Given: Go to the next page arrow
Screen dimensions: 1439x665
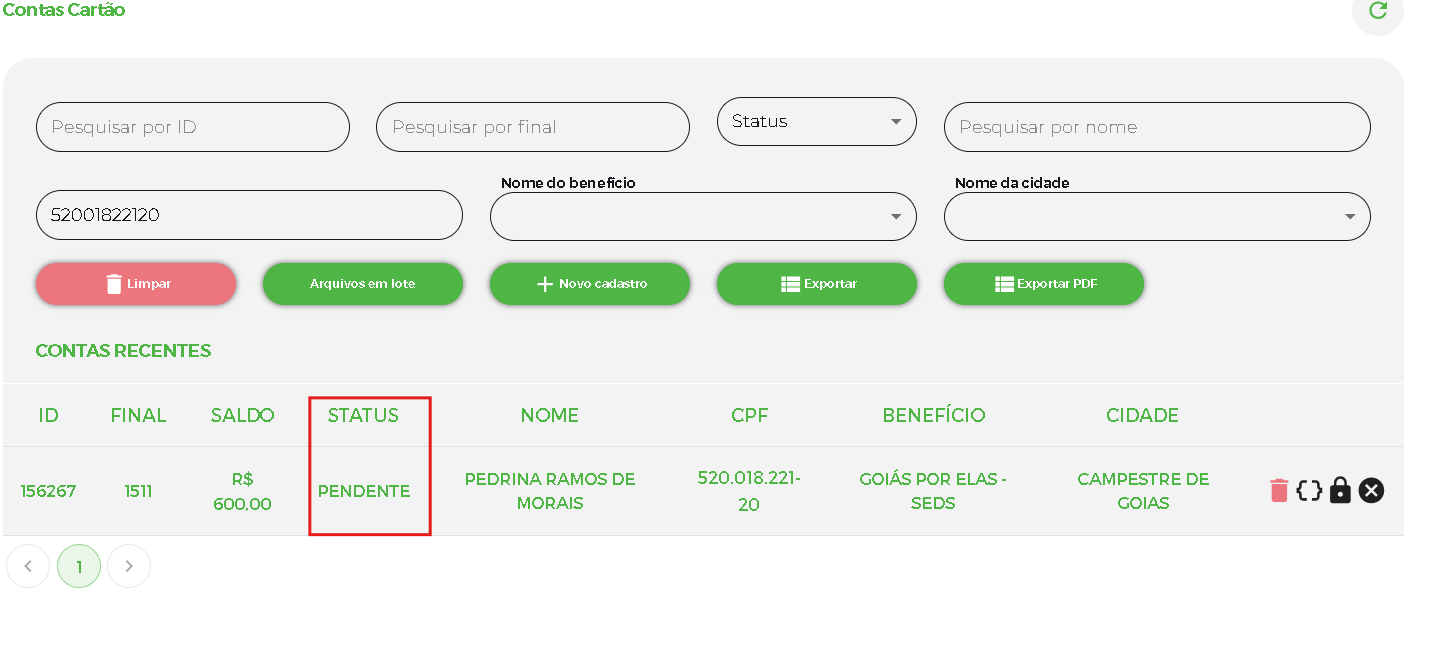Looking at the screenshot, I should (129, 566).
